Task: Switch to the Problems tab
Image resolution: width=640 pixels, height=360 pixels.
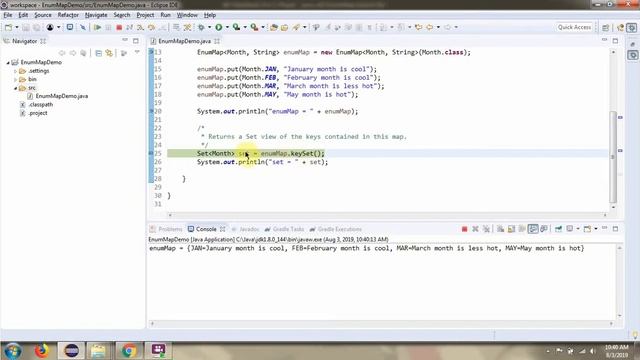Action: pos(166,229)
